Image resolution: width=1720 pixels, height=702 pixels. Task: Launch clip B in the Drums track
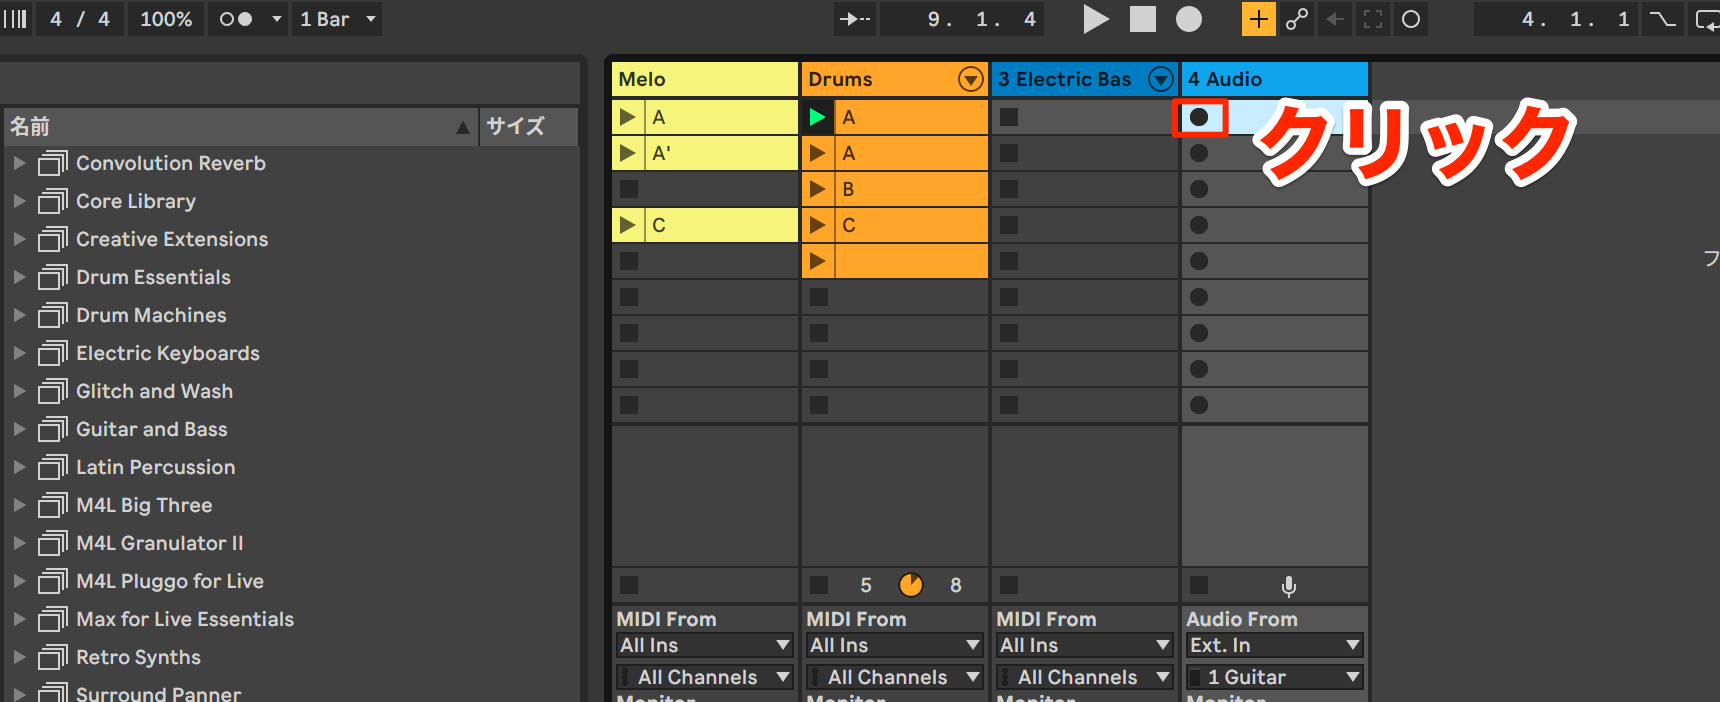coord(817,189)
